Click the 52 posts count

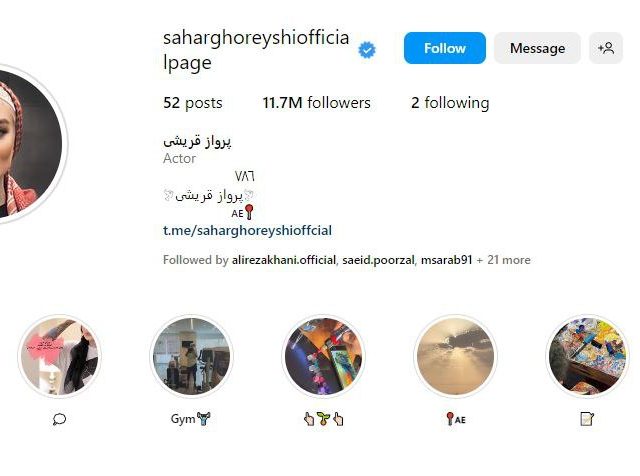click(x=193, y=102)
